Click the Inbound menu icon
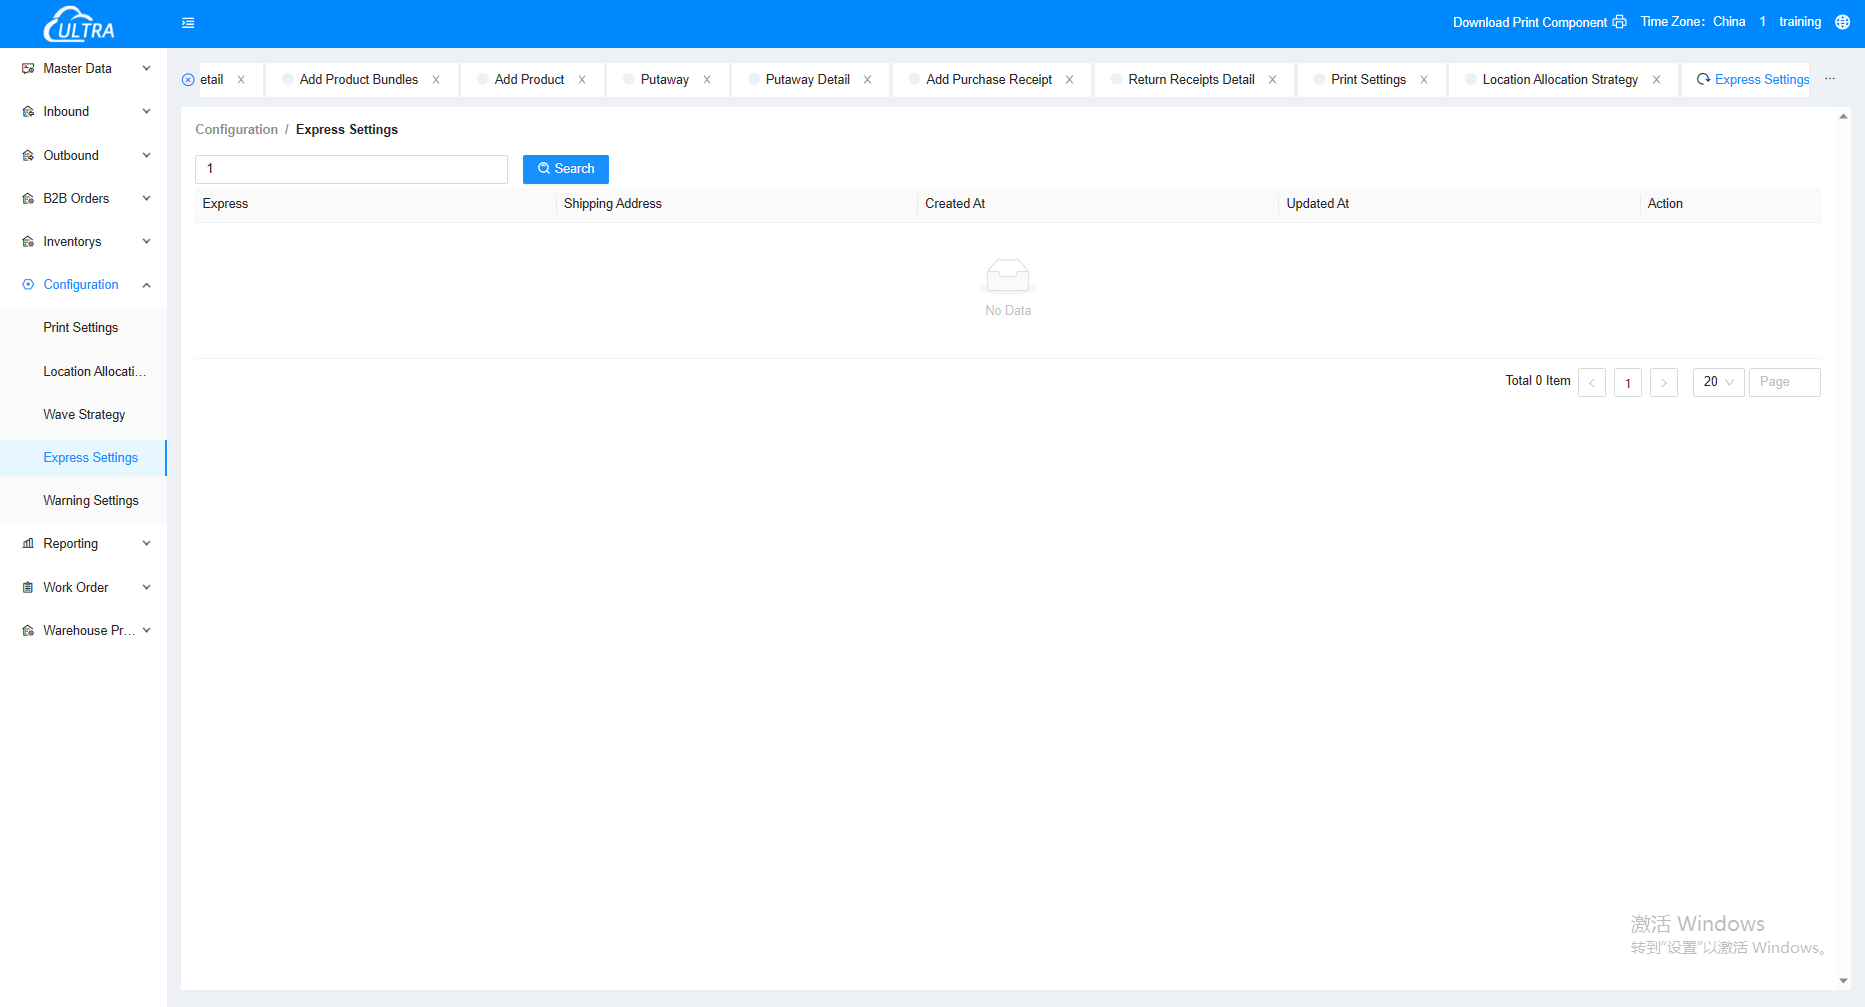The image size is (1865, 1007). 28,112
